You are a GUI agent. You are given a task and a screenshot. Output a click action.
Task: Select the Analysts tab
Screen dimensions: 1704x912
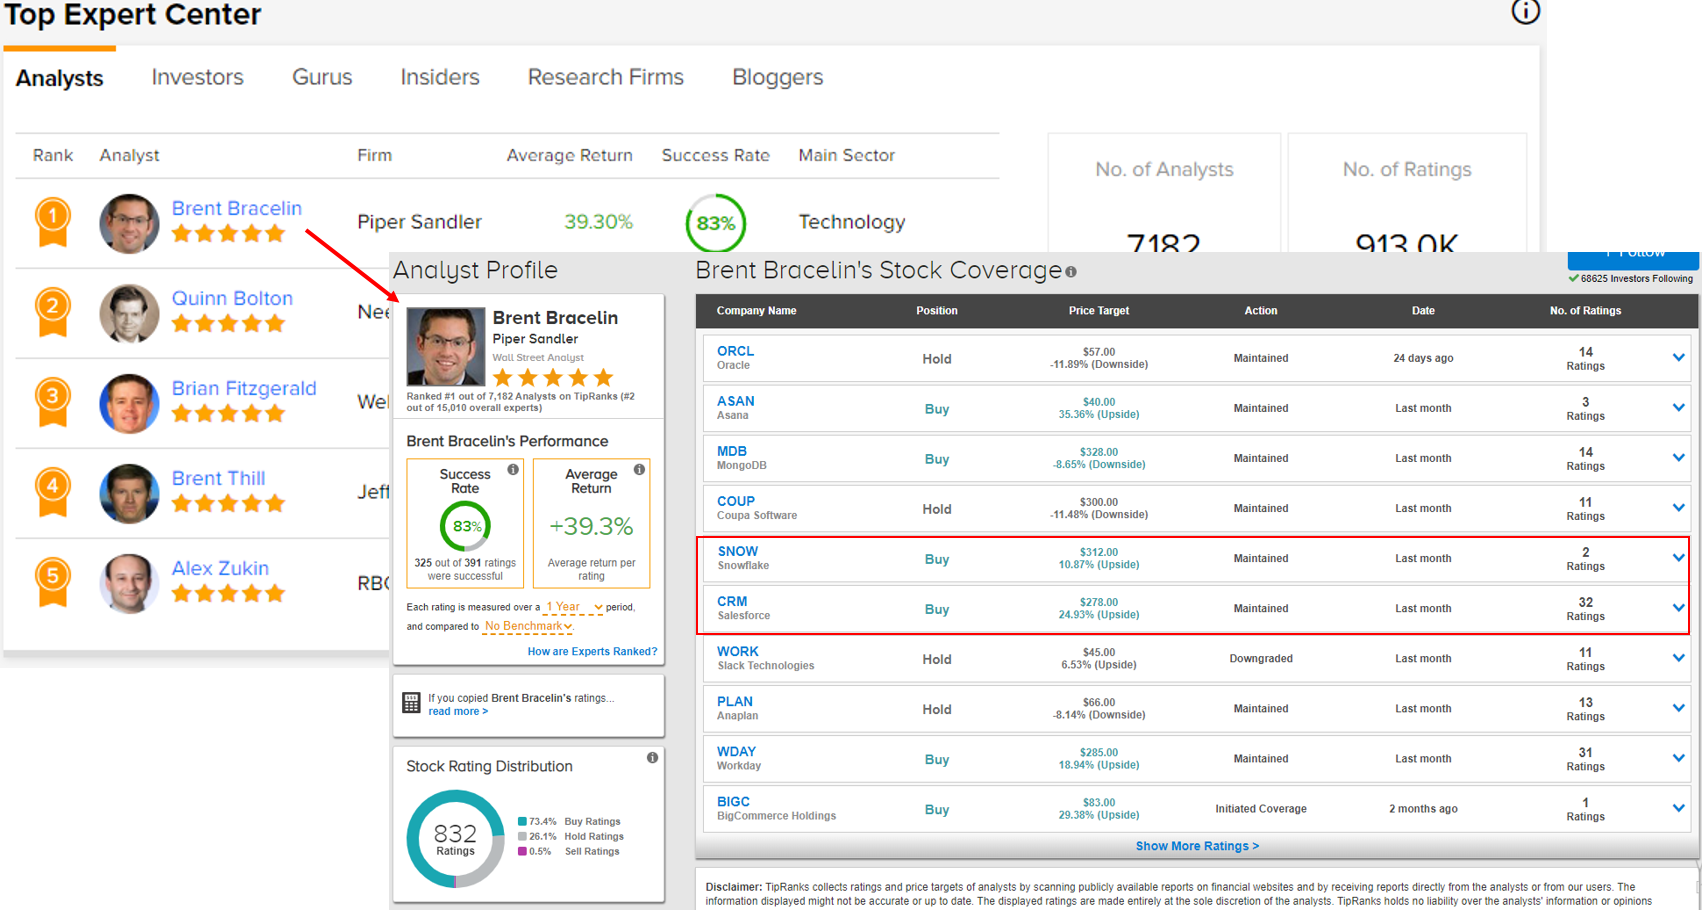click(60, 78)
